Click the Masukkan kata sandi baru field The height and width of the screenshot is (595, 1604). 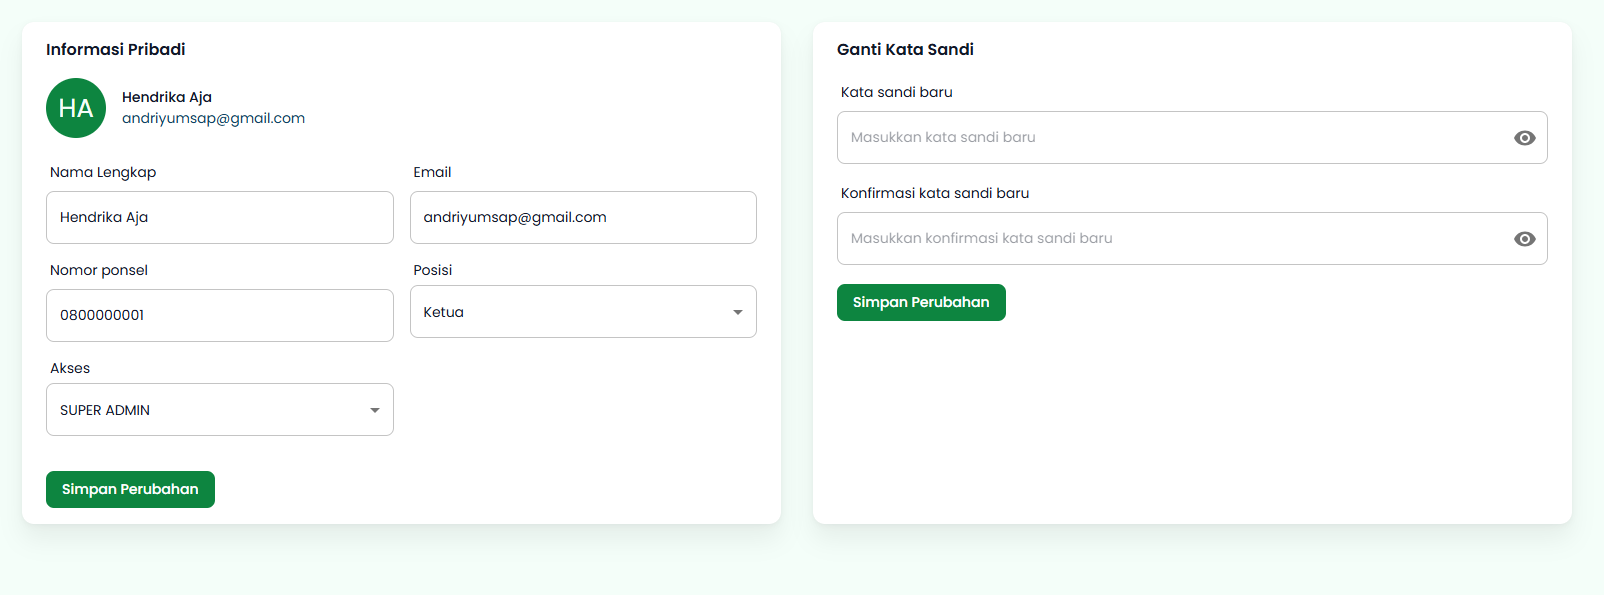tap(1170, 138)
